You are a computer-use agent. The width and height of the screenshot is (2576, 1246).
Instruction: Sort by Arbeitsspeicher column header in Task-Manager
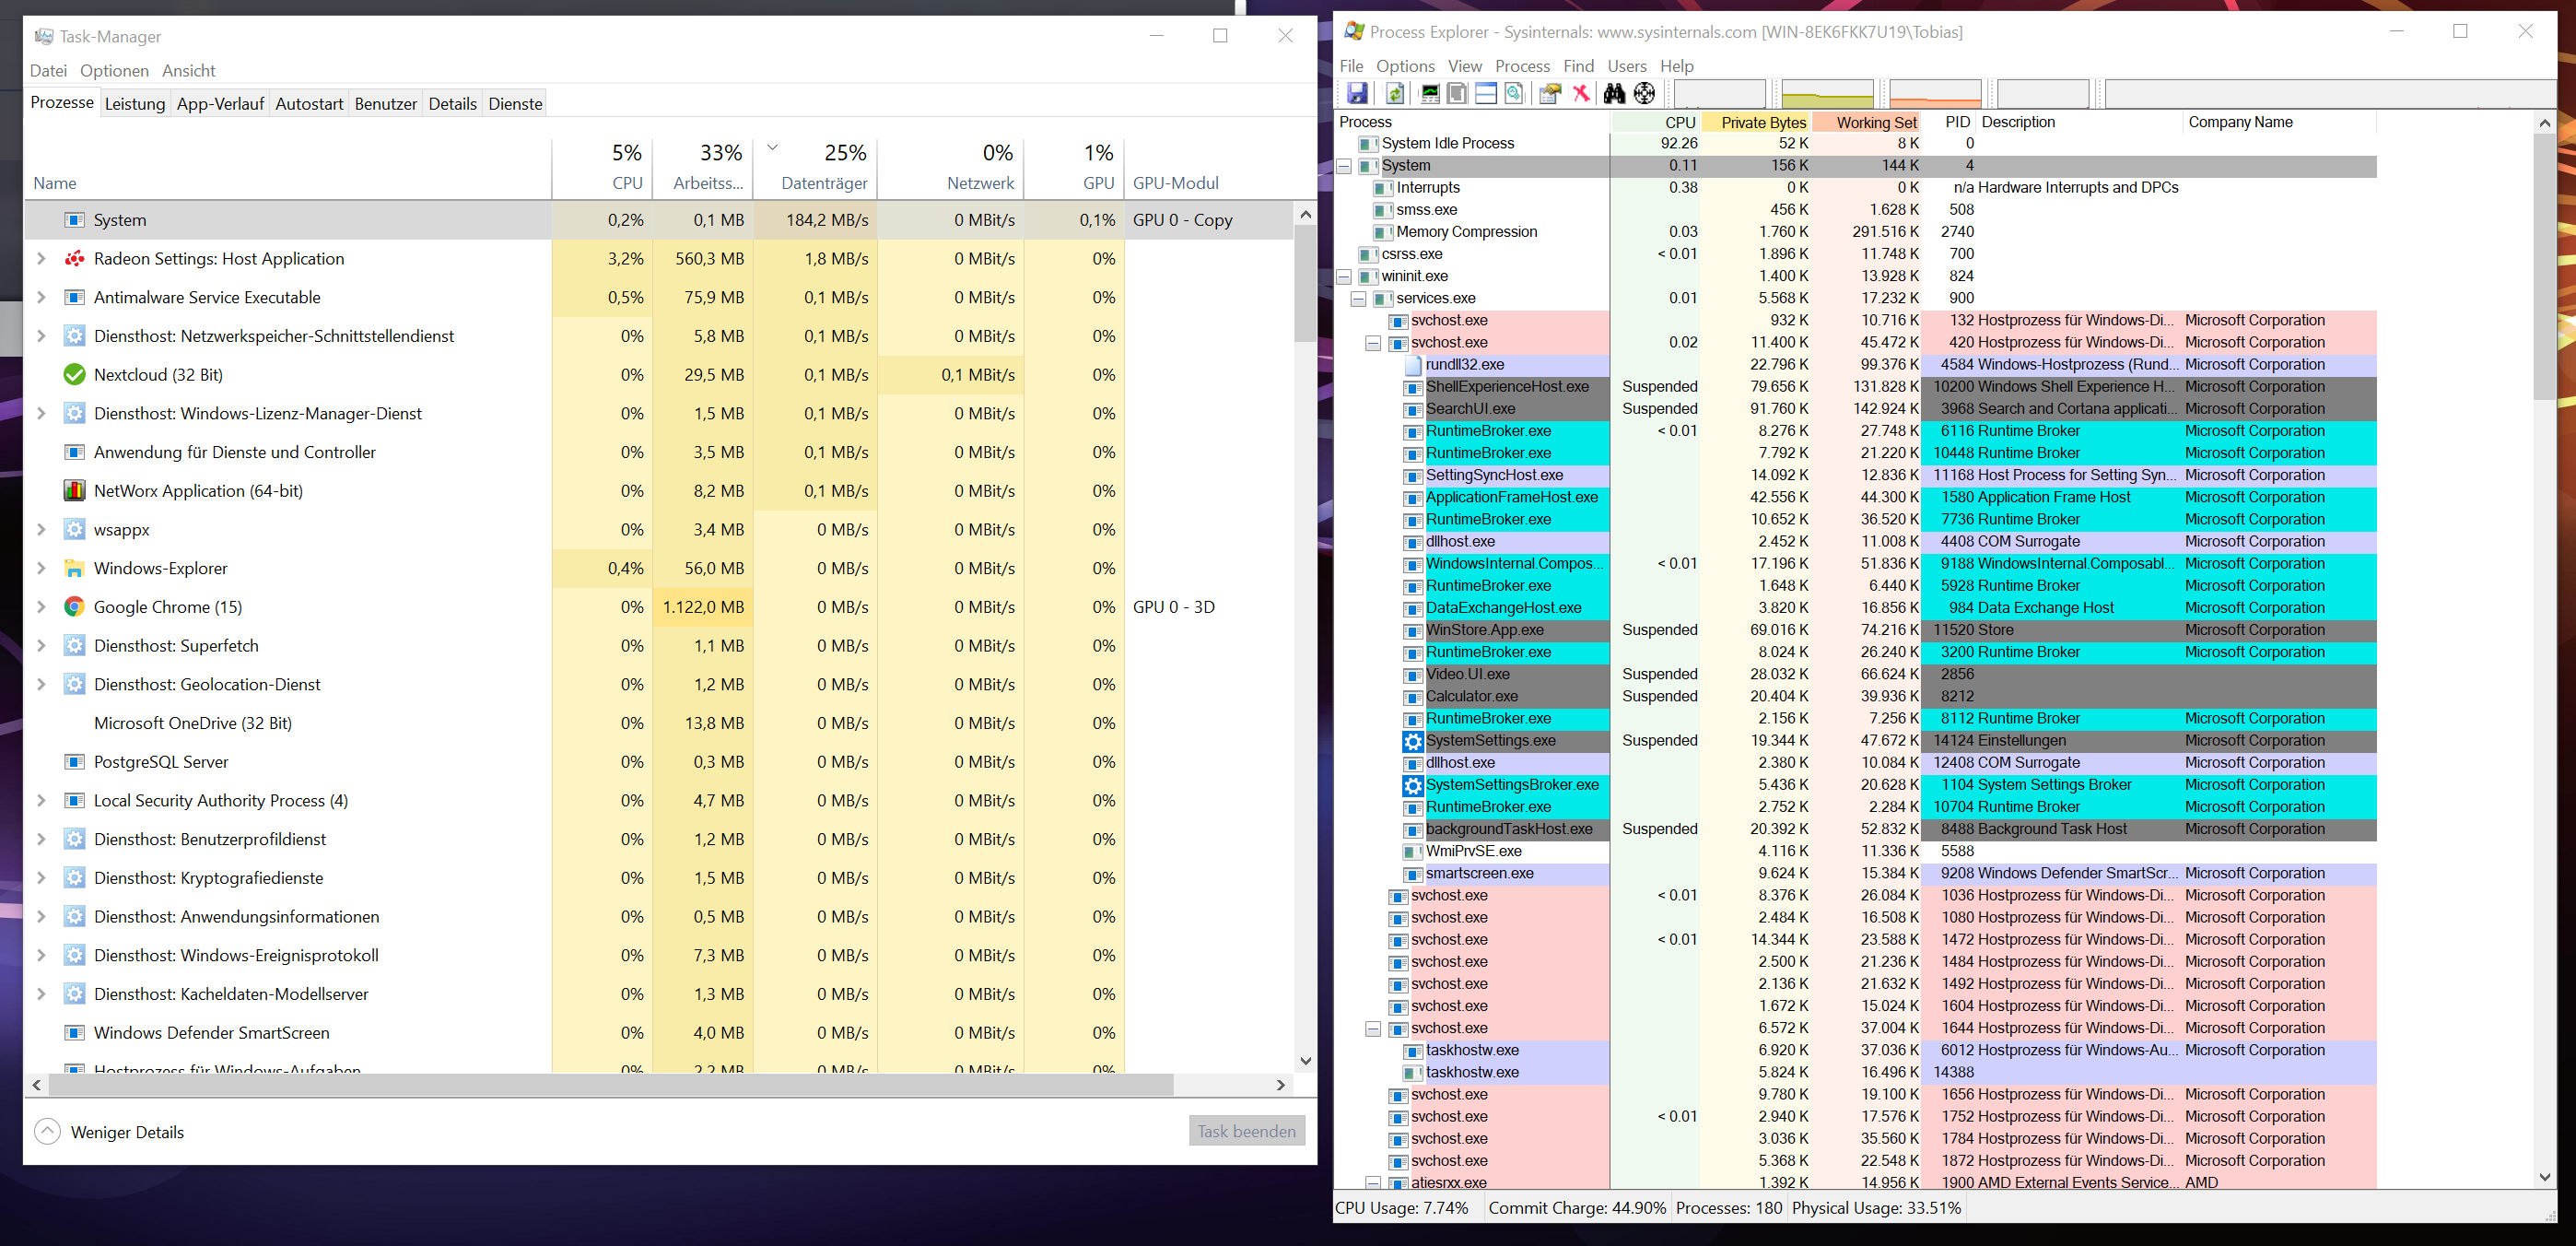tap(703, 167)
